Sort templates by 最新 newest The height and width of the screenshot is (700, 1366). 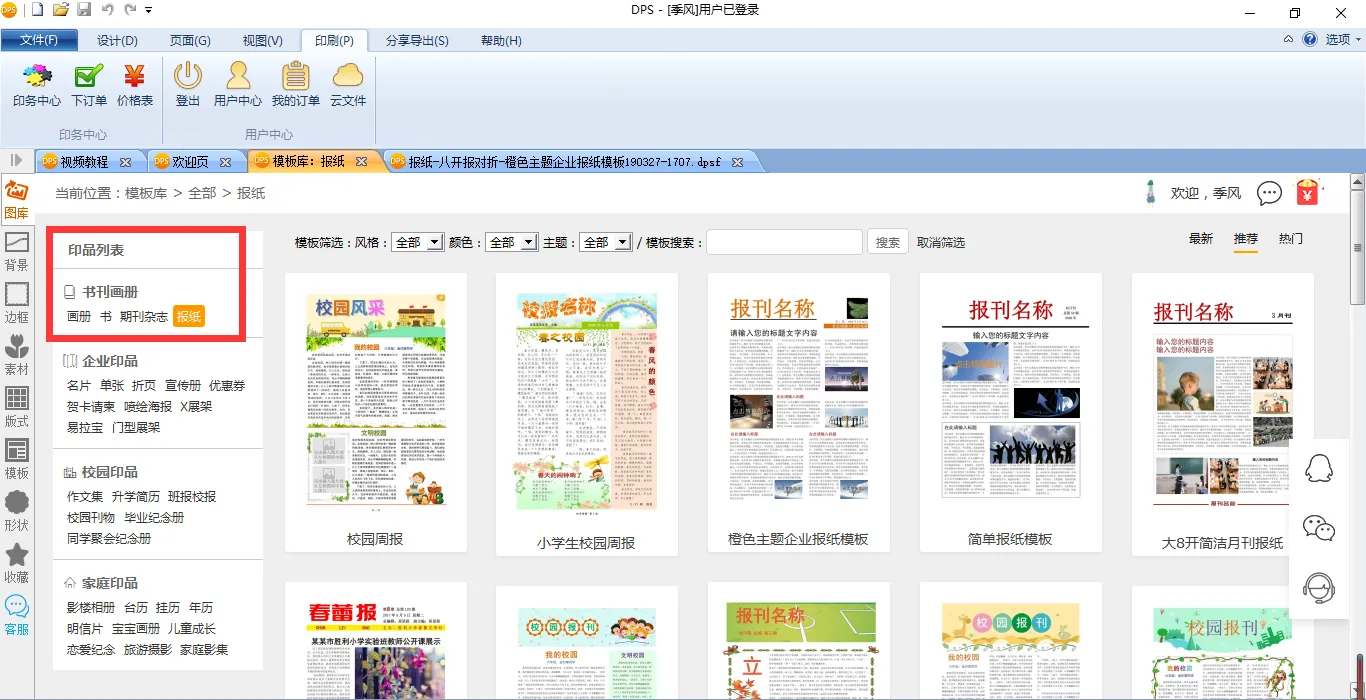coord(1201,239)
